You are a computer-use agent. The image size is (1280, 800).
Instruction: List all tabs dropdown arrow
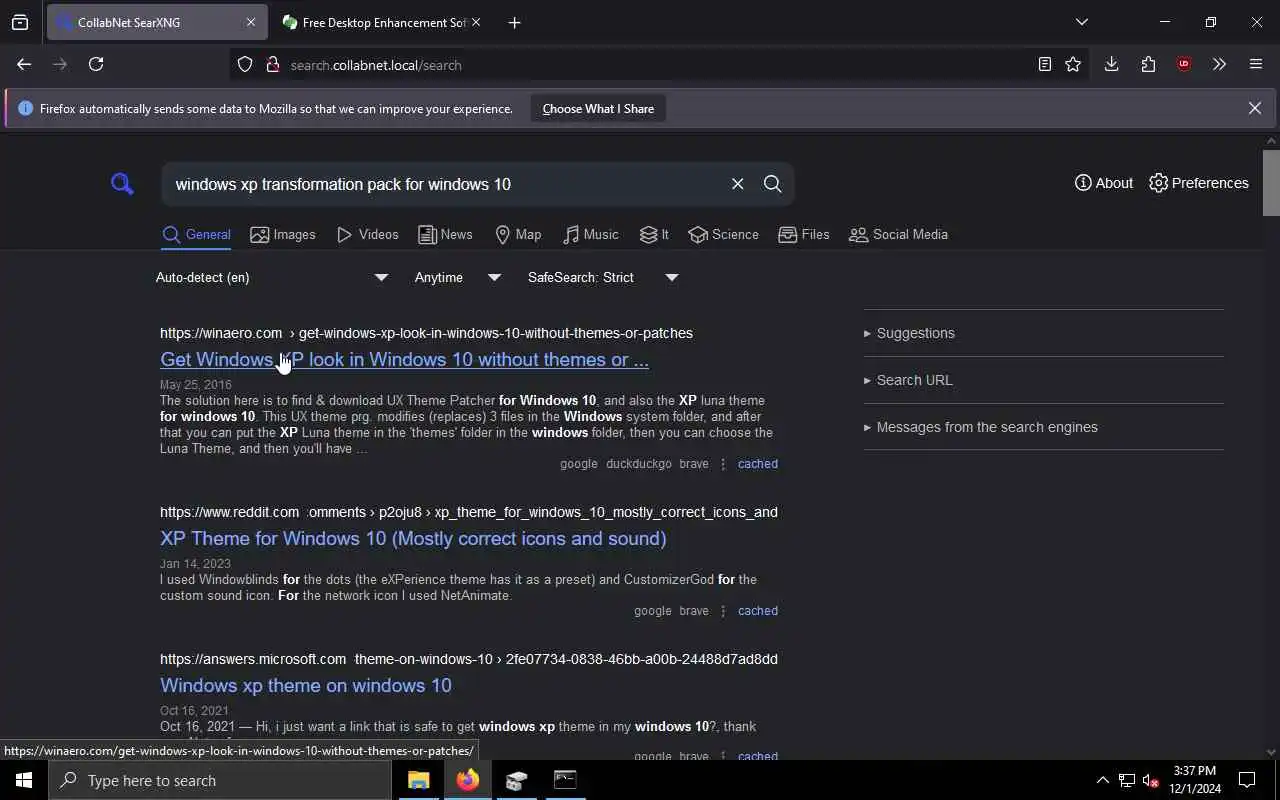pyautogui.click(x=1081, y=22)
